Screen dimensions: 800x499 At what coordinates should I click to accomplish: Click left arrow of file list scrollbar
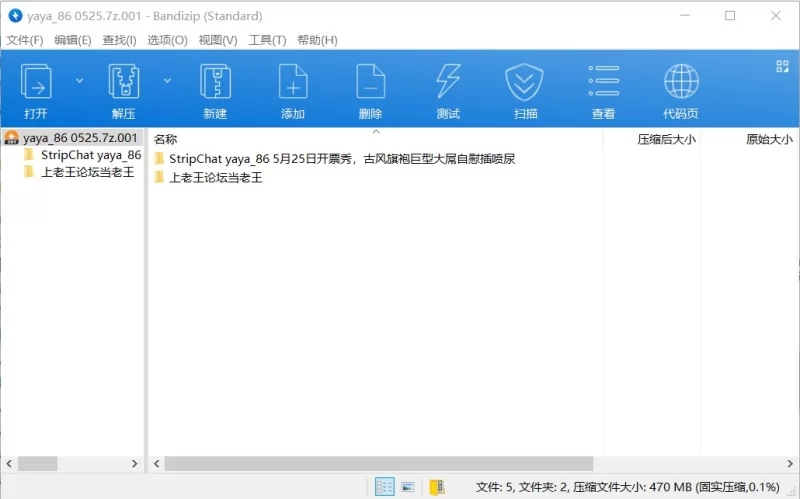point(157,464)
